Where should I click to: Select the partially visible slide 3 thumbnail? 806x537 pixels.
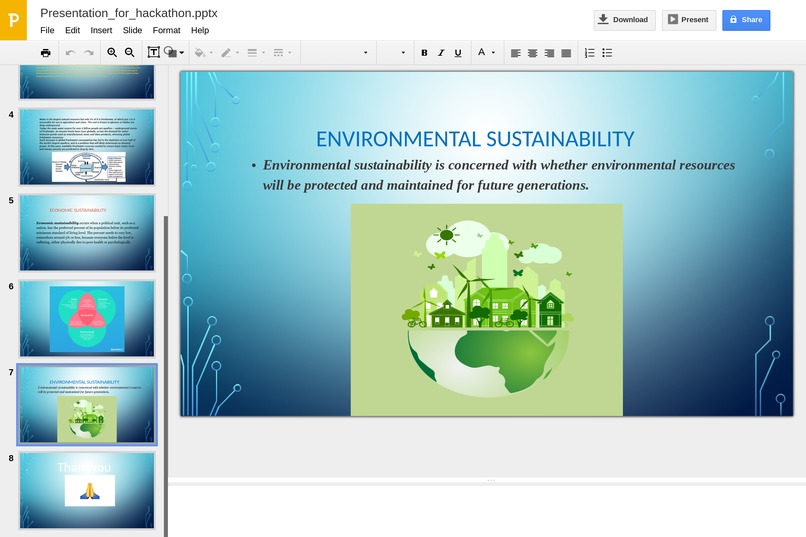coord(87,82)
